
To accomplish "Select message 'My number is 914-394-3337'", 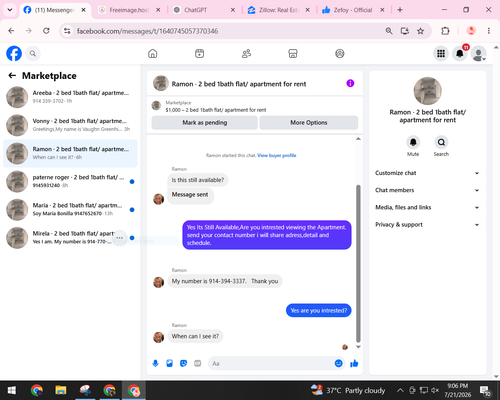I will (x=225, y=281).
